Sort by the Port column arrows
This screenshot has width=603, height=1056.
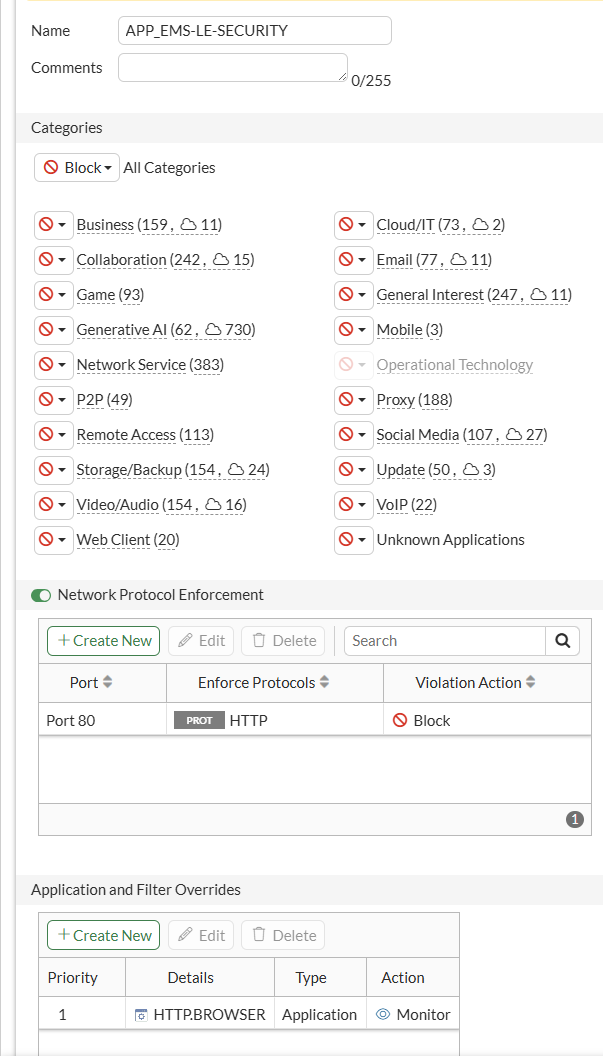[x=106, y=682]
